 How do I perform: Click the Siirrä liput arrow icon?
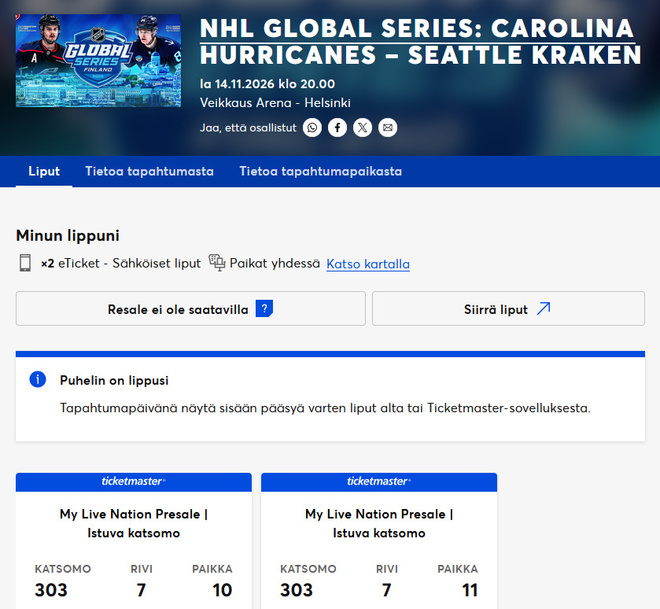(x=543, y=308)
